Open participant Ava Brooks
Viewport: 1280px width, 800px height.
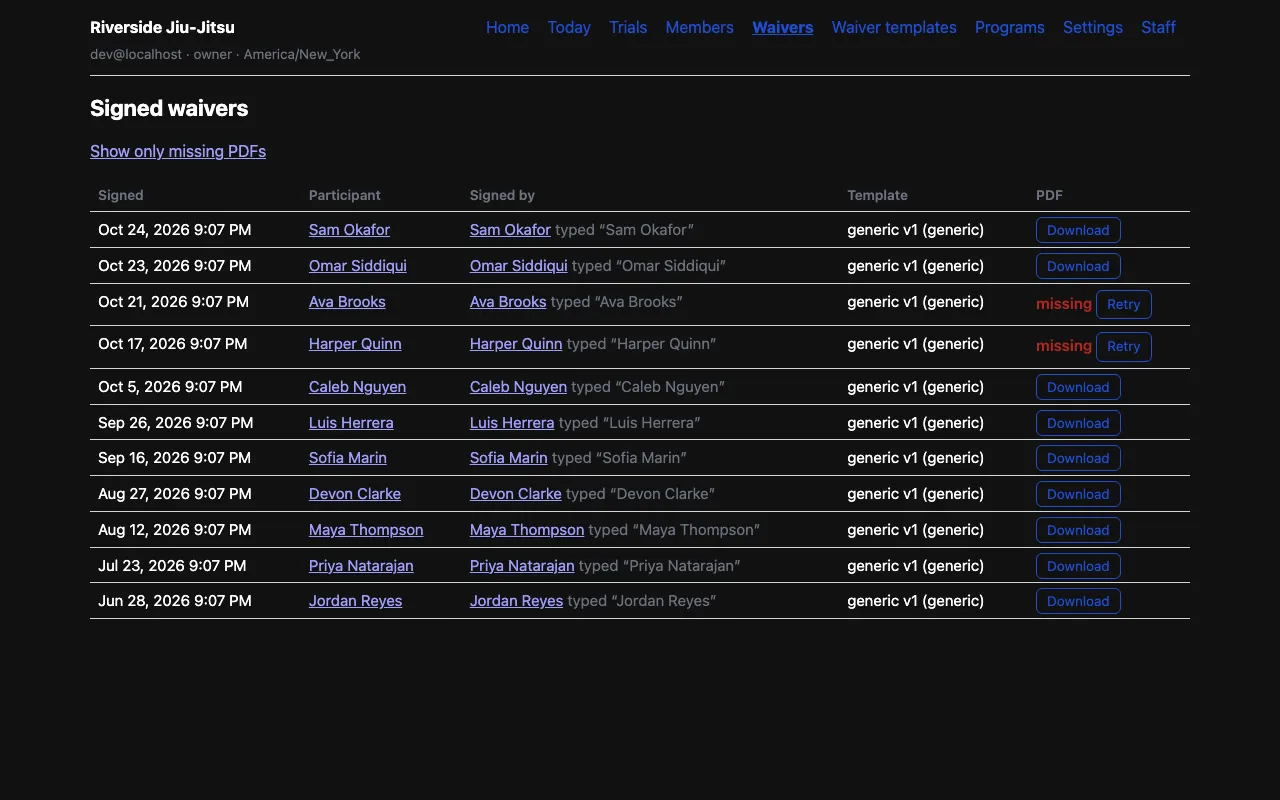tap(347, 302)
